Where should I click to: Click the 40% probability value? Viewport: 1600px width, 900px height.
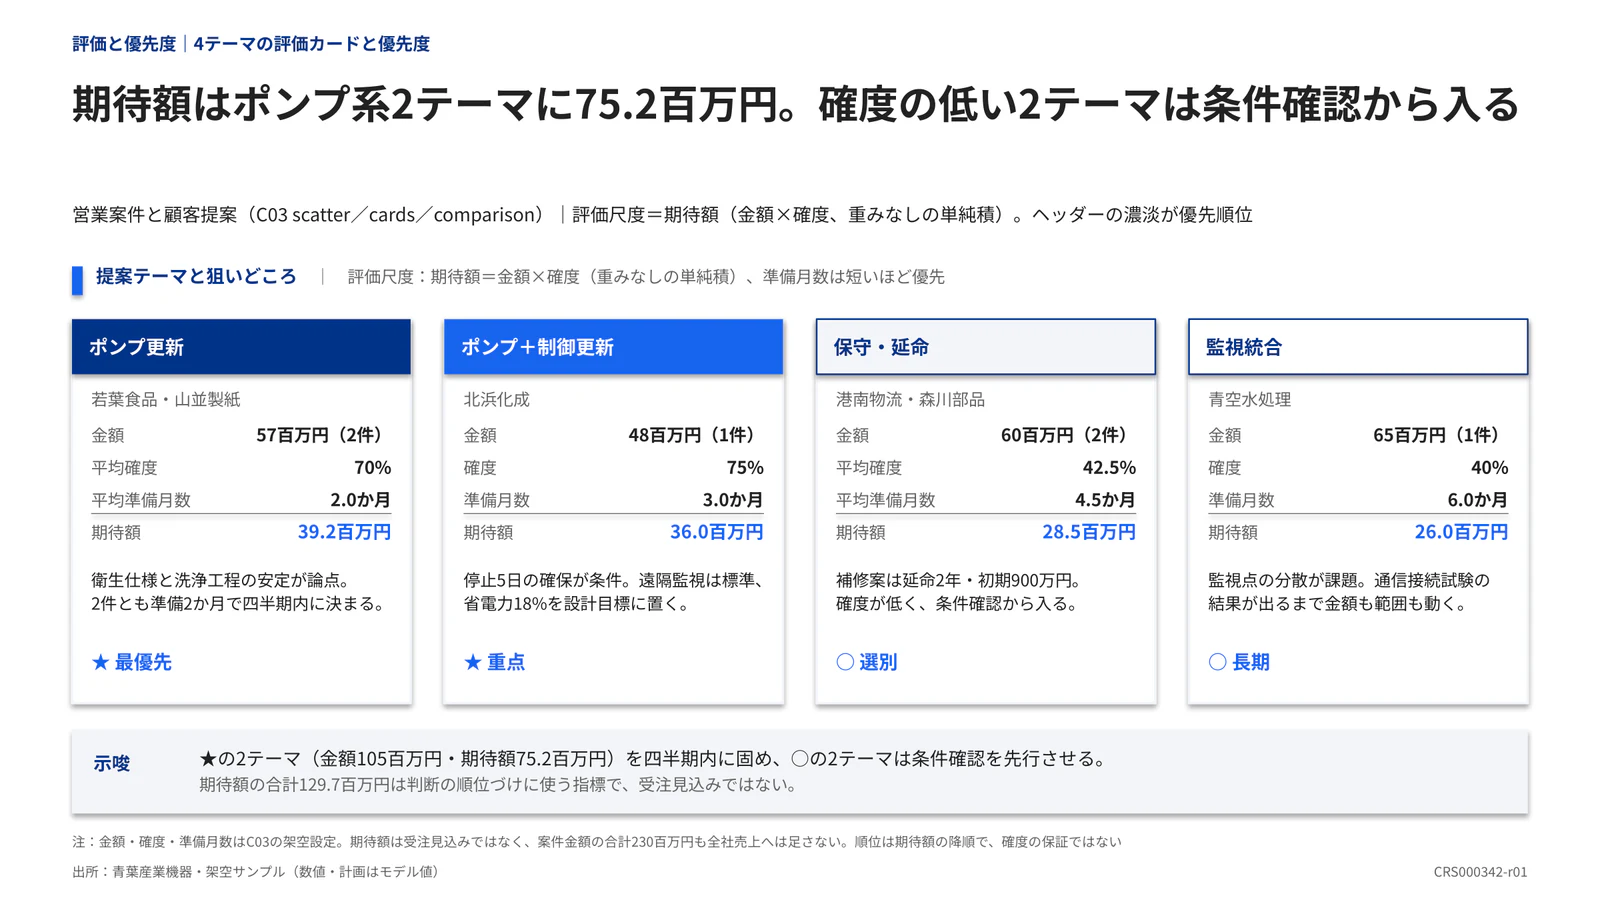[x=1490, y=467]
